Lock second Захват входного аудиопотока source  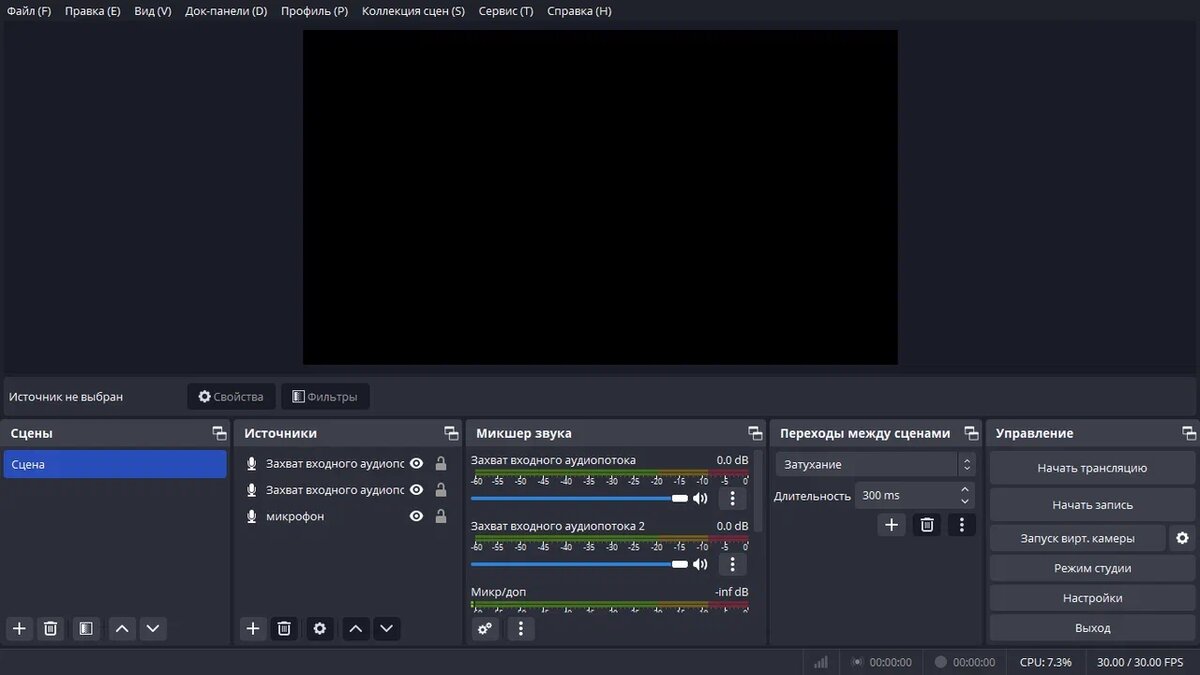pos(441,490)
